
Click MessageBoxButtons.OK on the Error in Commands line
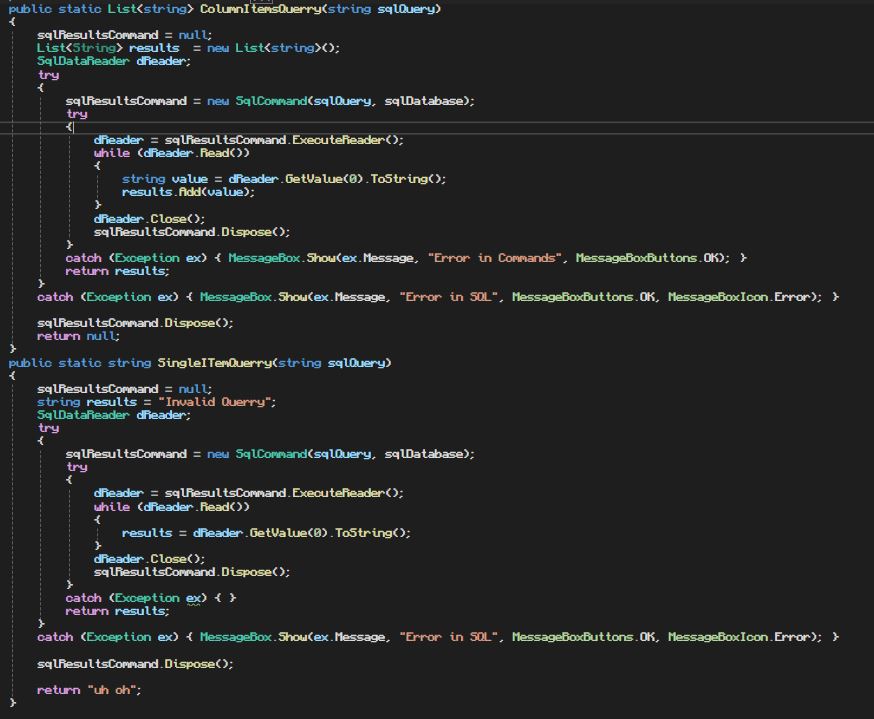(x=649, y=258)
